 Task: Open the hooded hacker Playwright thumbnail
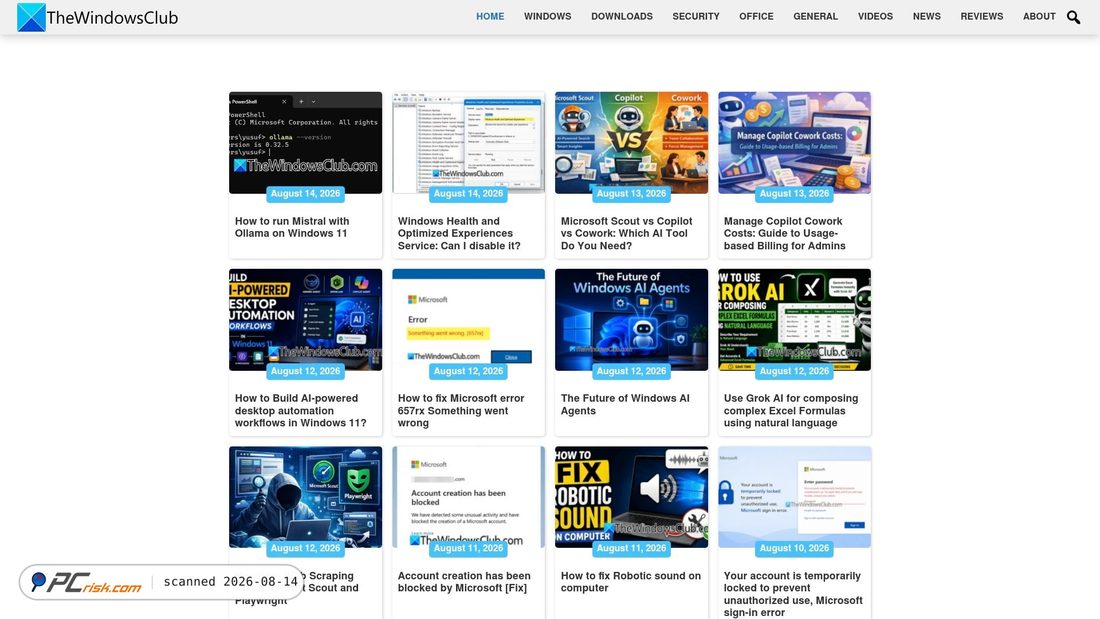305,497
